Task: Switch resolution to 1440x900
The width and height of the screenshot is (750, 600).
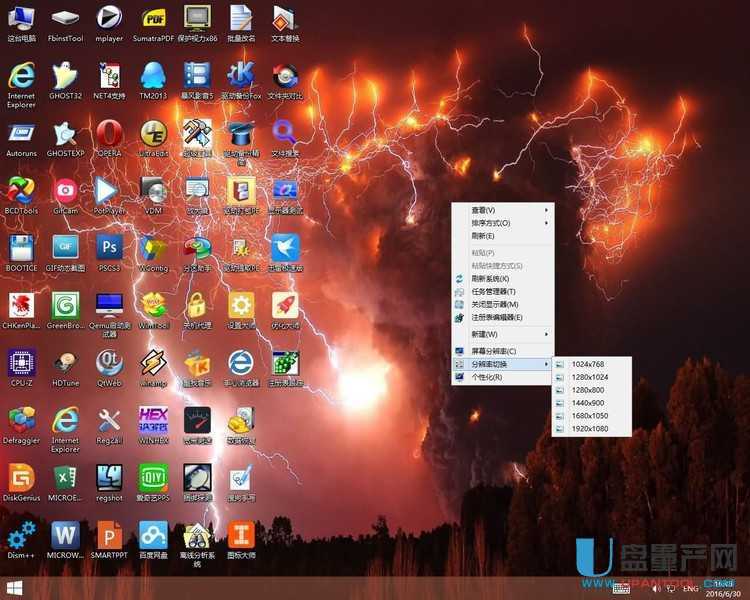Action: coord(592,403)
